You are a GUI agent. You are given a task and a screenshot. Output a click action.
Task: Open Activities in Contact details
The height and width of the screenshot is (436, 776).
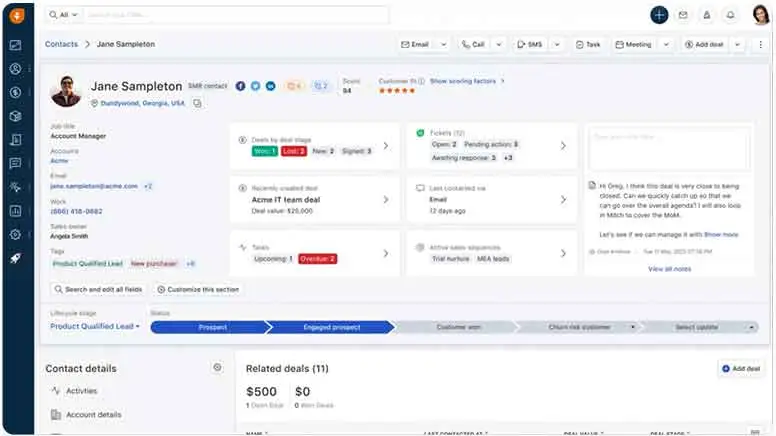tap(82, 391)
